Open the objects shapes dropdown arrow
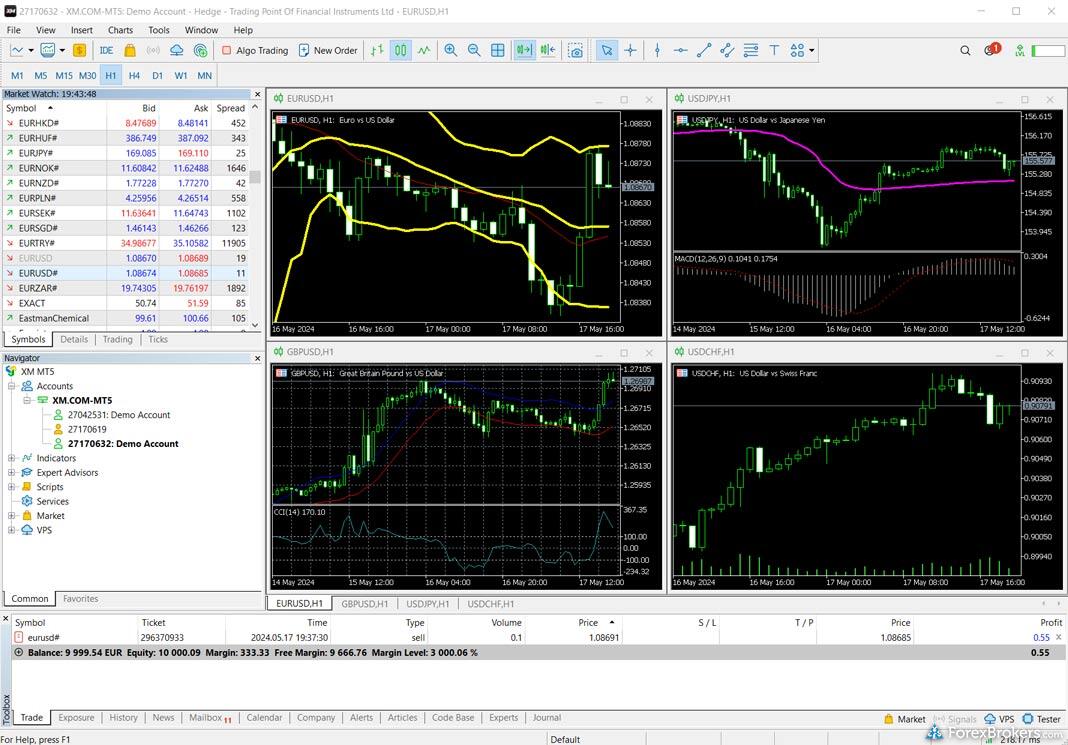The height and width of the screenshot is (745, 1068). pos(812,50)
